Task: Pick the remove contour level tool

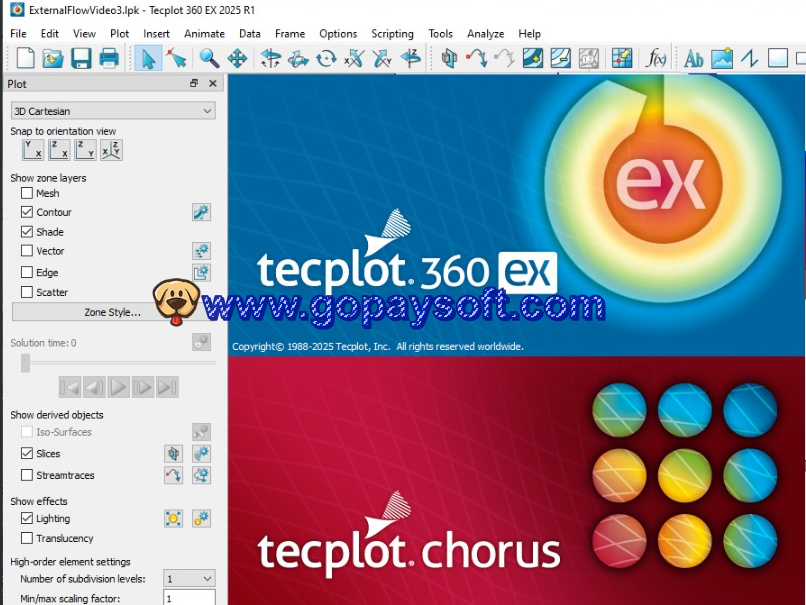Action: point(561,58)
